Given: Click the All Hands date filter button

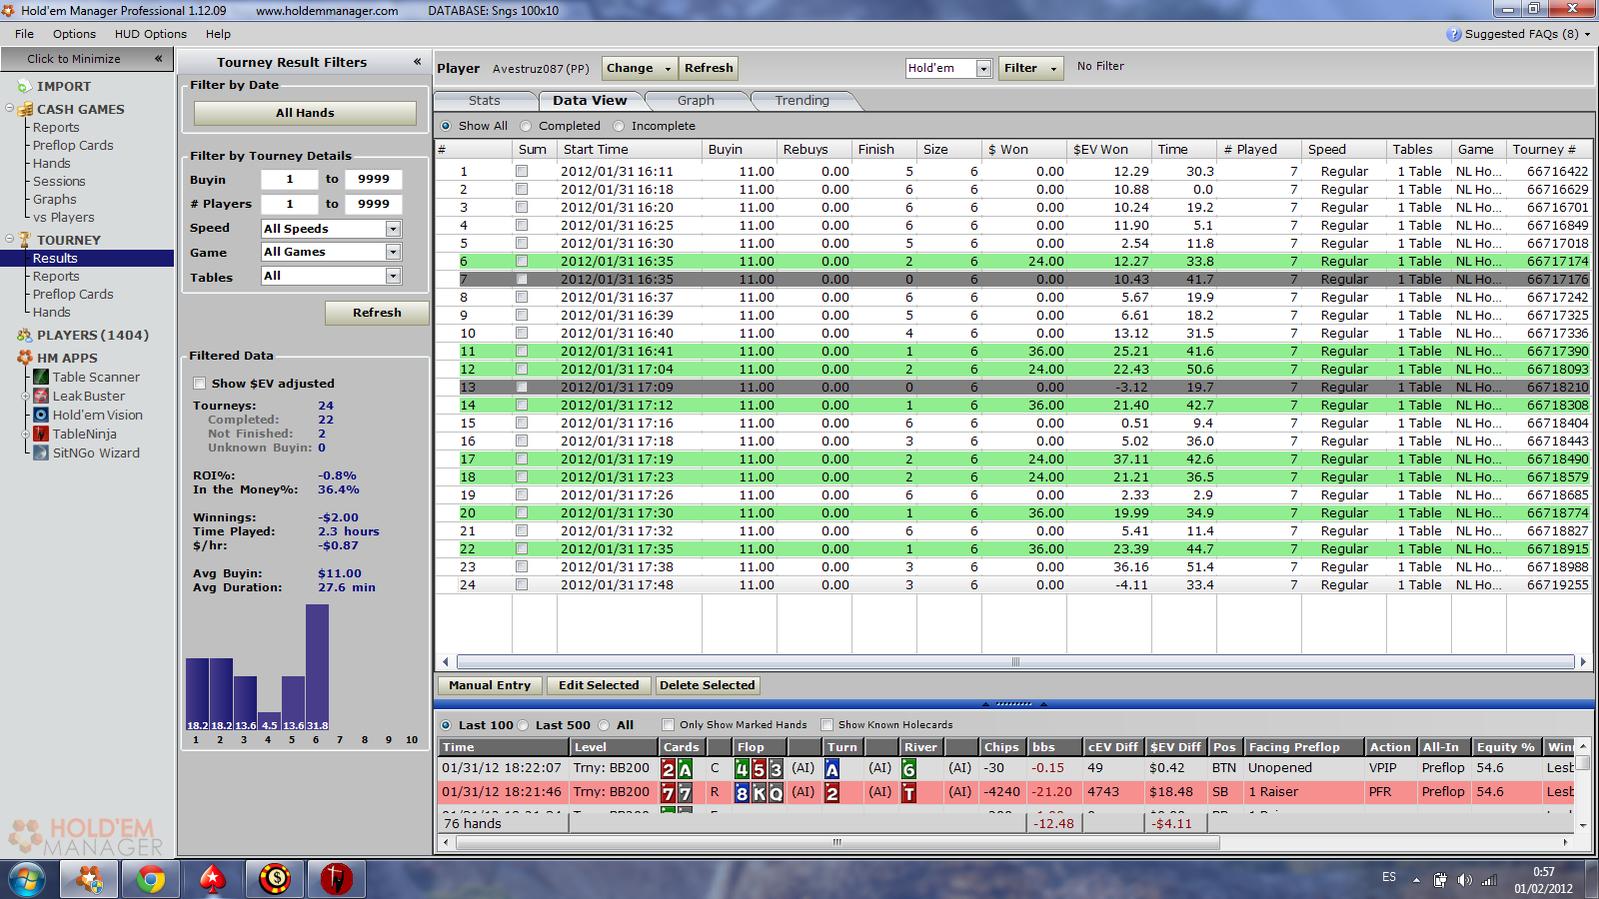Looking at the screenshot, I should tap(305, 113).
